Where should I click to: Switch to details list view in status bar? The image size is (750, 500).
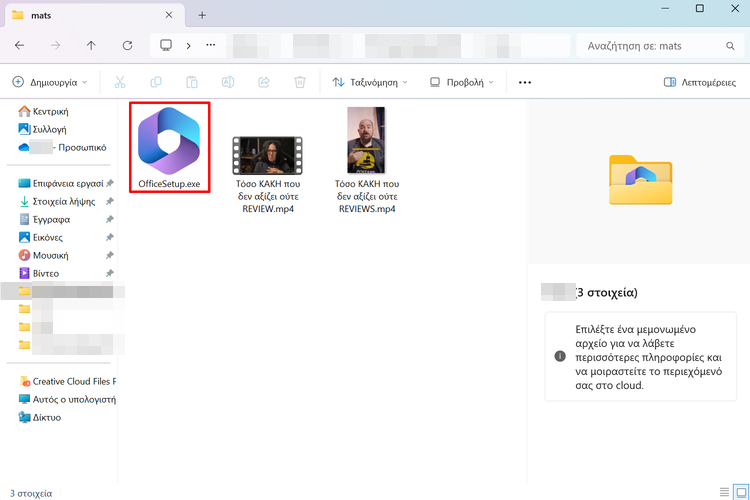click(724, 492)
